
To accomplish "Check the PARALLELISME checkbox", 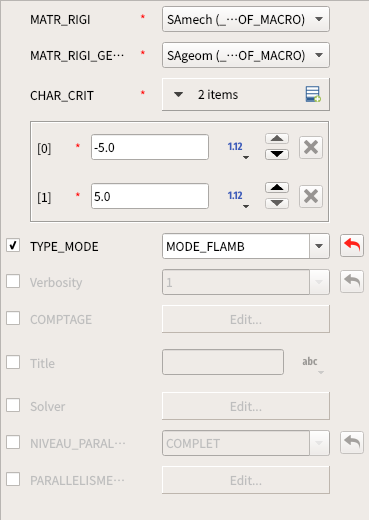I will (x=13, y=479).
